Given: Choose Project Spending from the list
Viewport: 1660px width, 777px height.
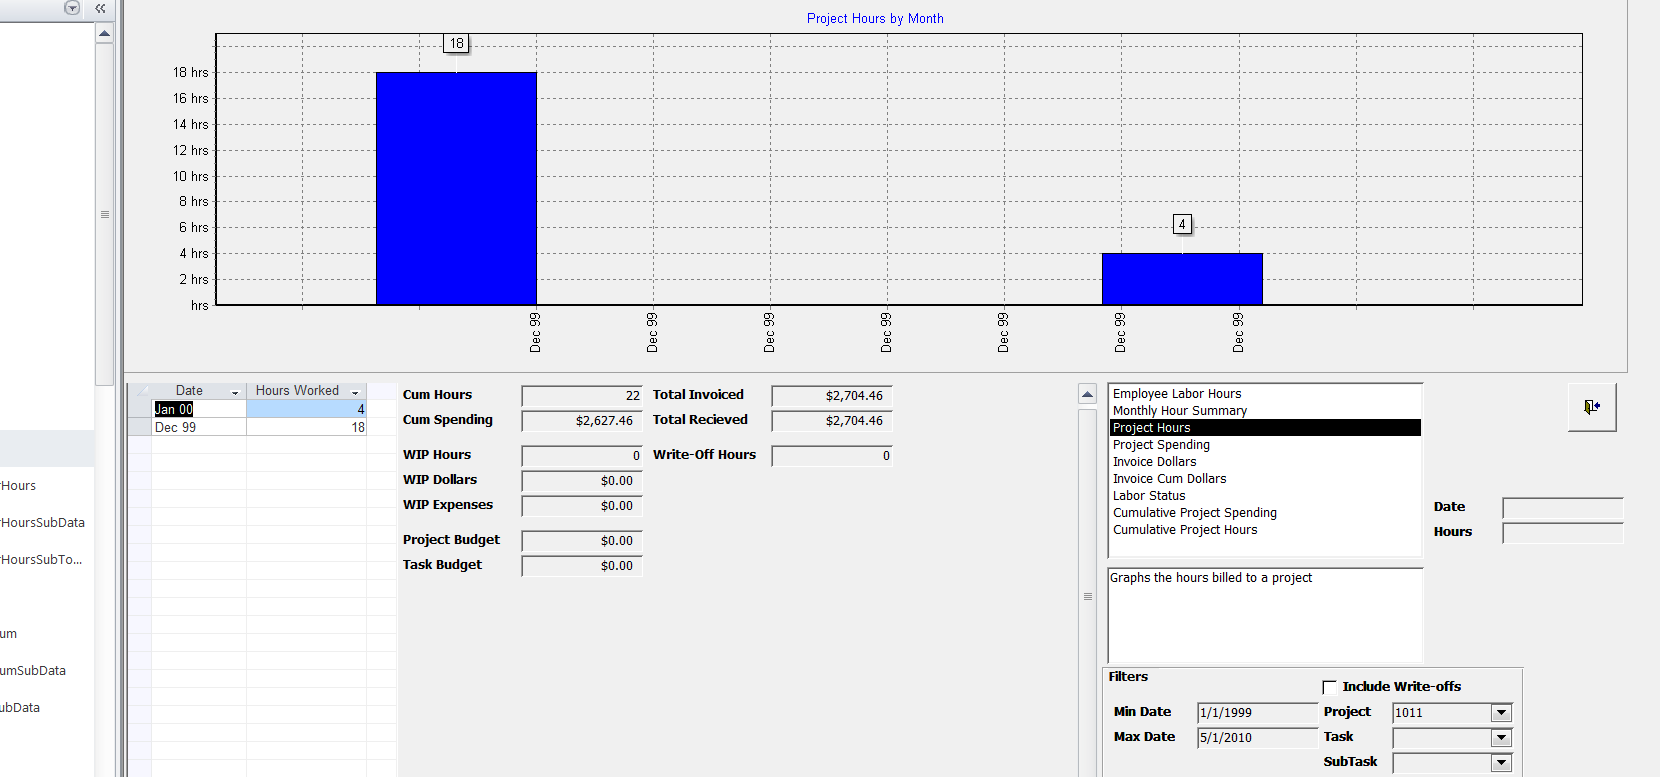Looking at the screenshot, I should point(1265,445).
